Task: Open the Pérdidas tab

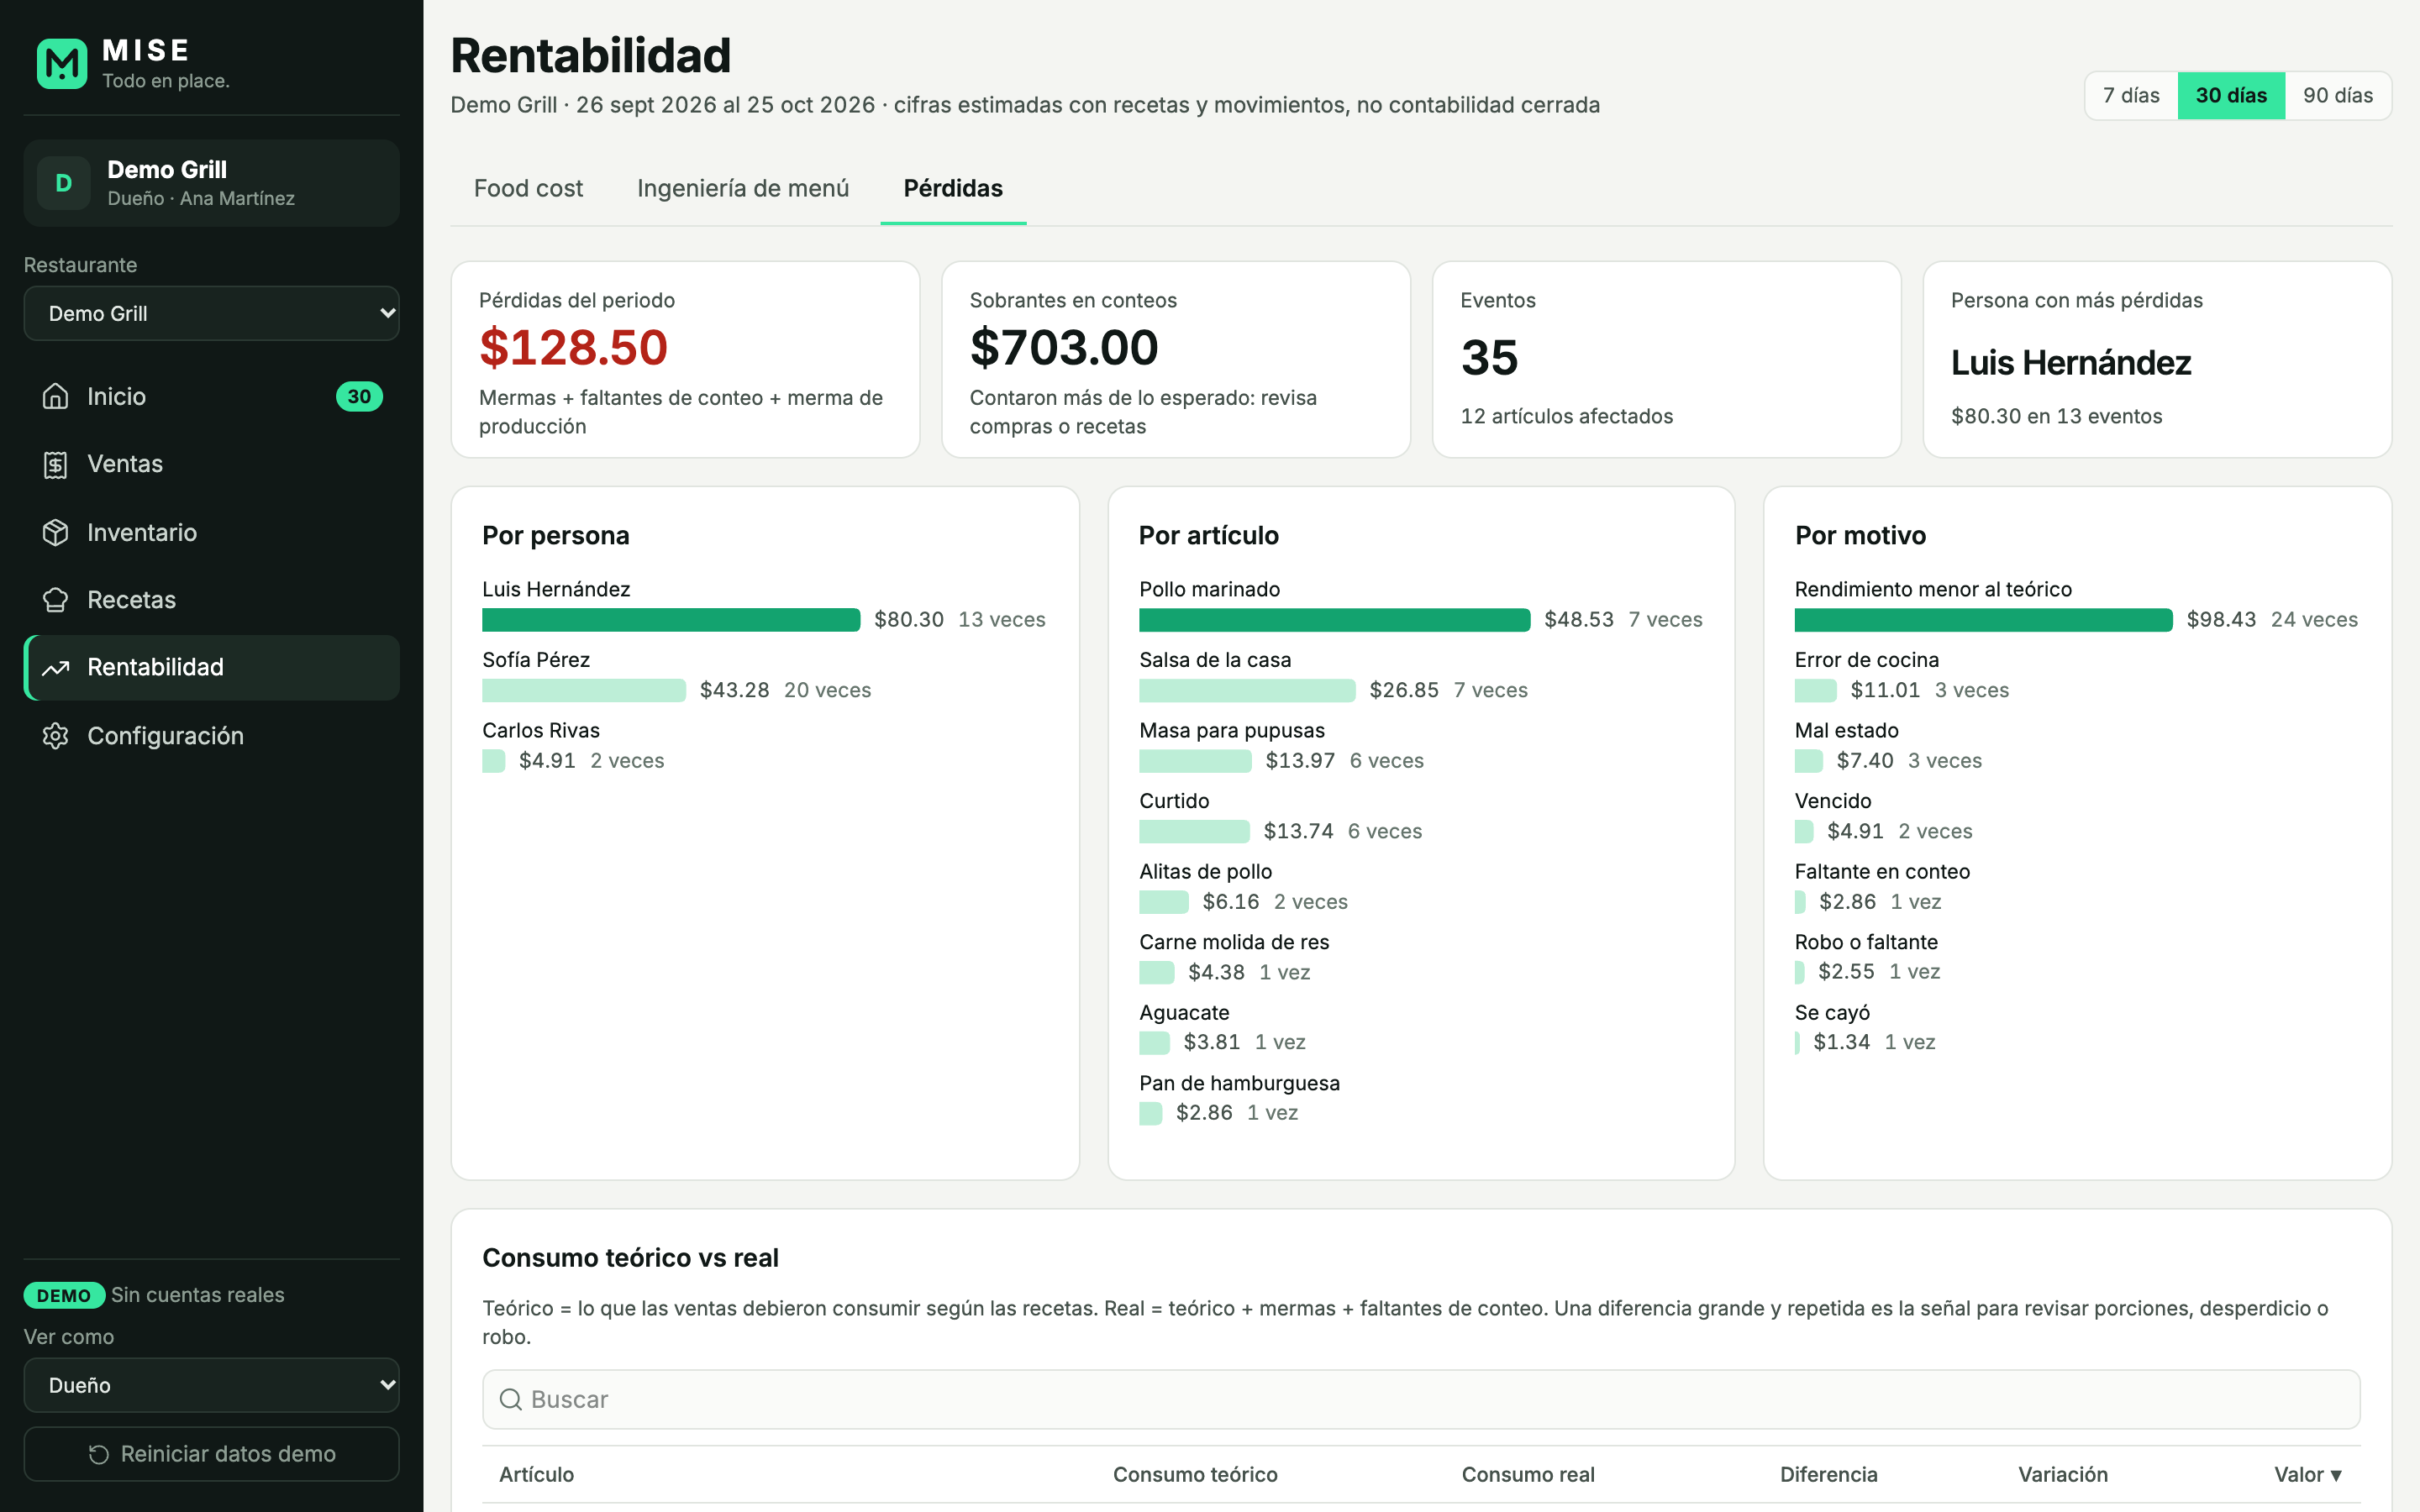Action: (953, 188)
